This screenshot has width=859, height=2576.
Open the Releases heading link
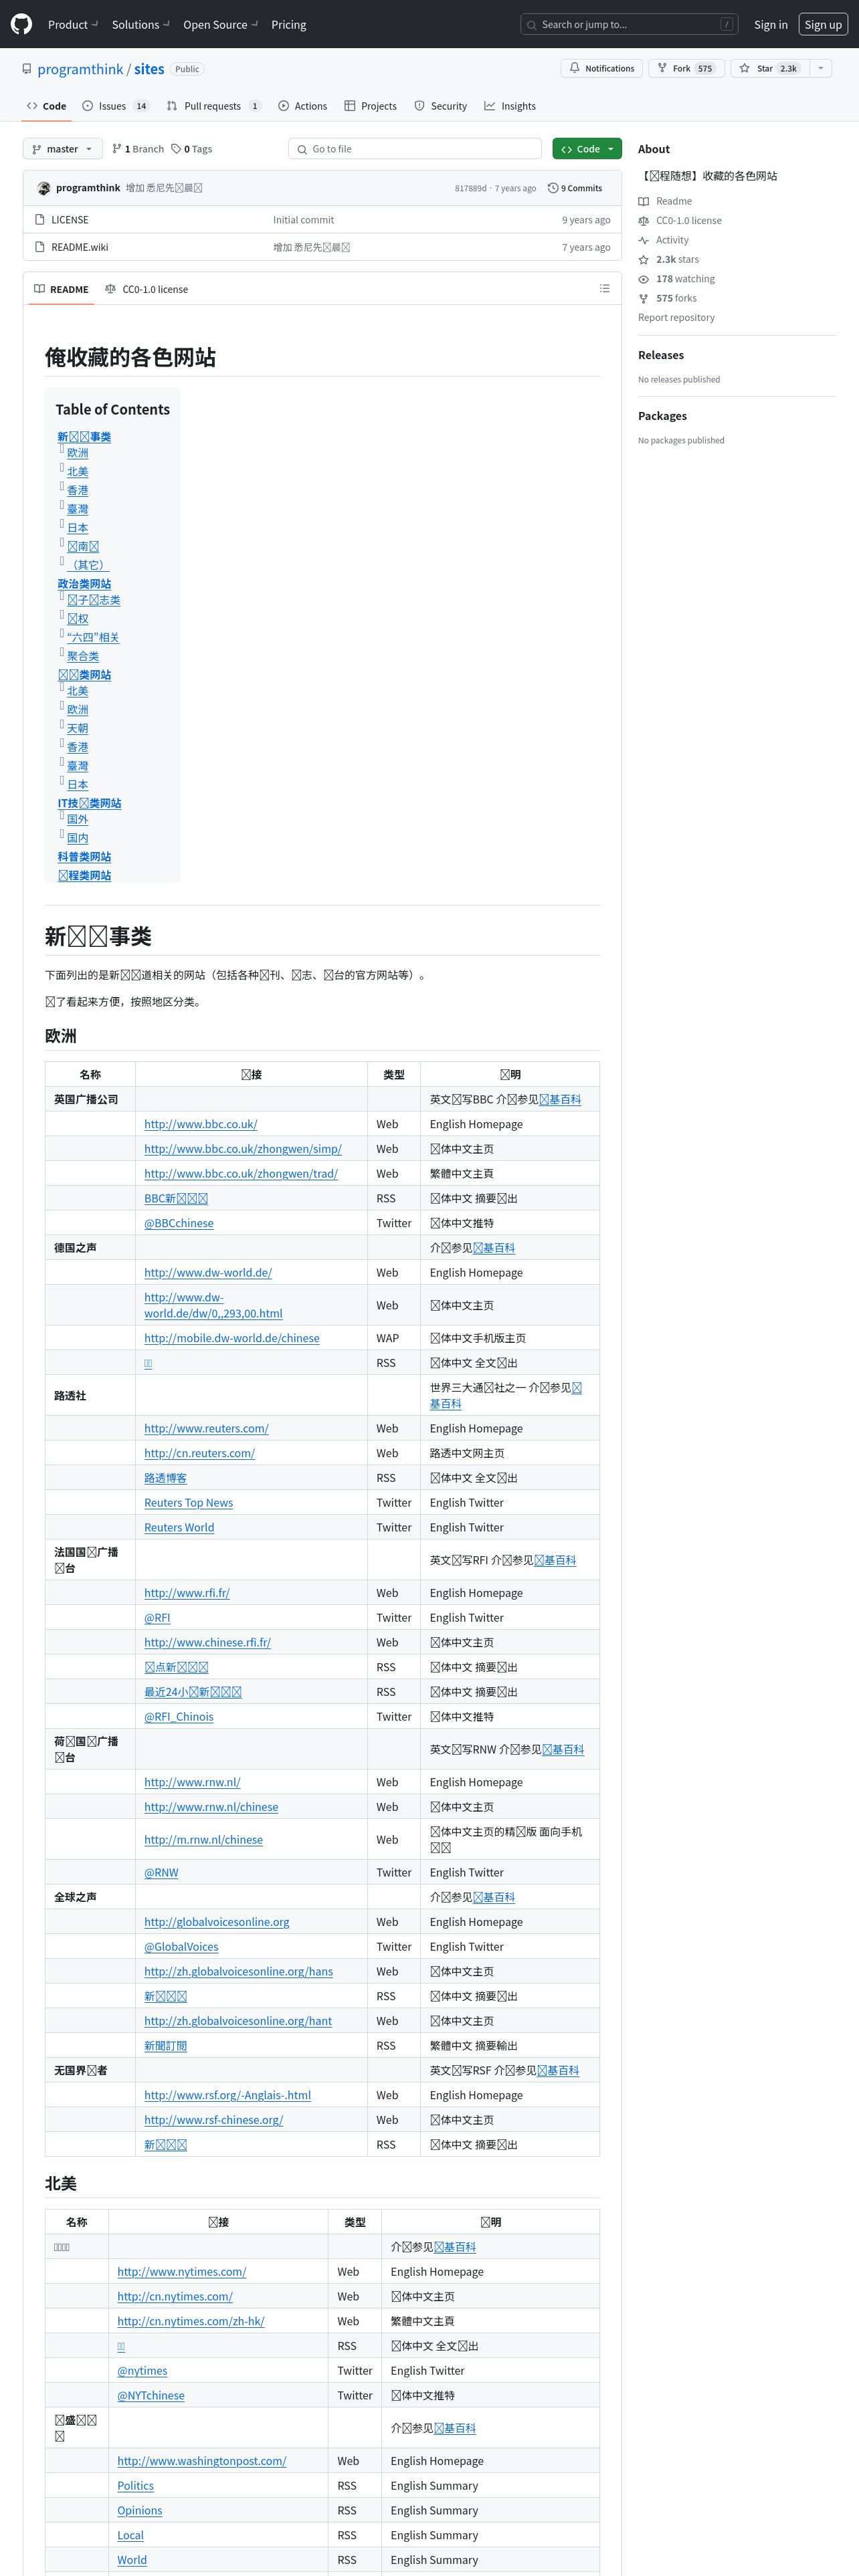click(661, 355)
